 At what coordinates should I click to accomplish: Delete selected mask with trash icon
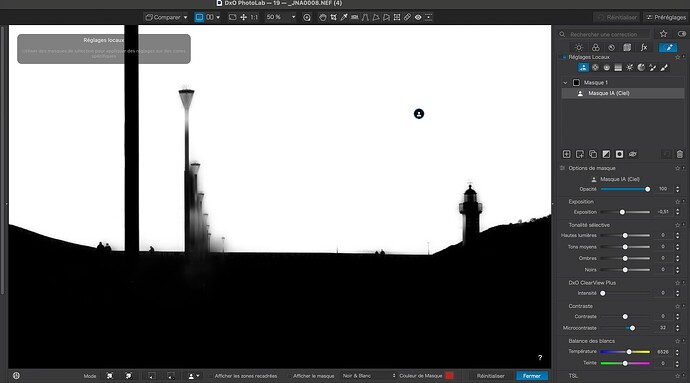(679, 154)
